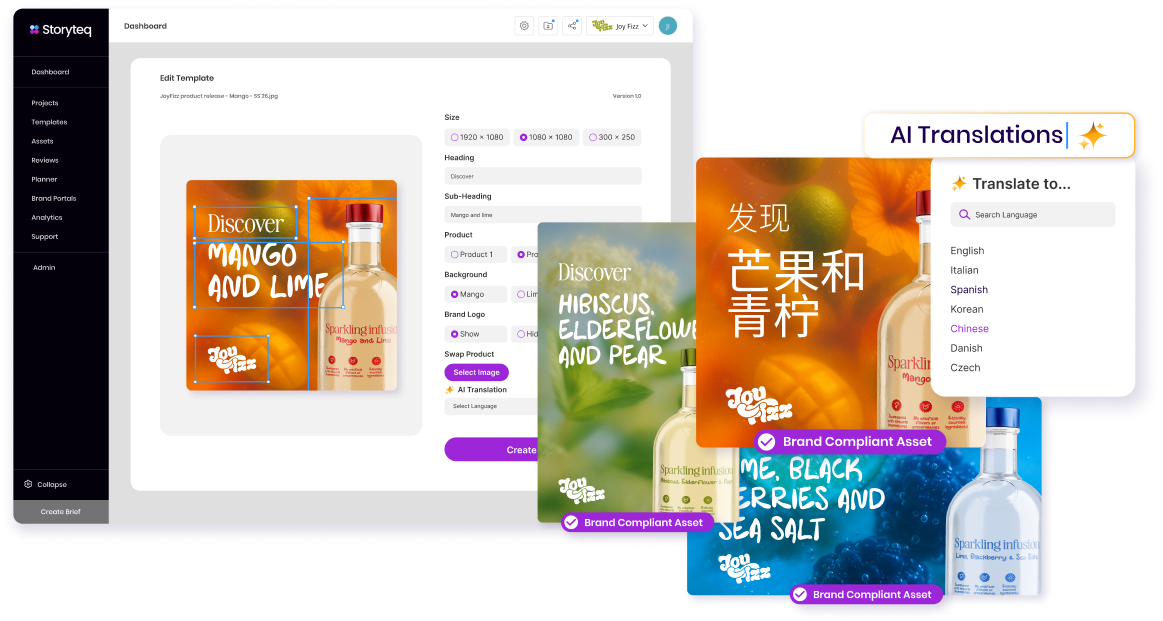The width and height of the screenshot is (1163, 621).
Task: Expand the Joy Fizz brand dropdown
Action: point(620,26)
